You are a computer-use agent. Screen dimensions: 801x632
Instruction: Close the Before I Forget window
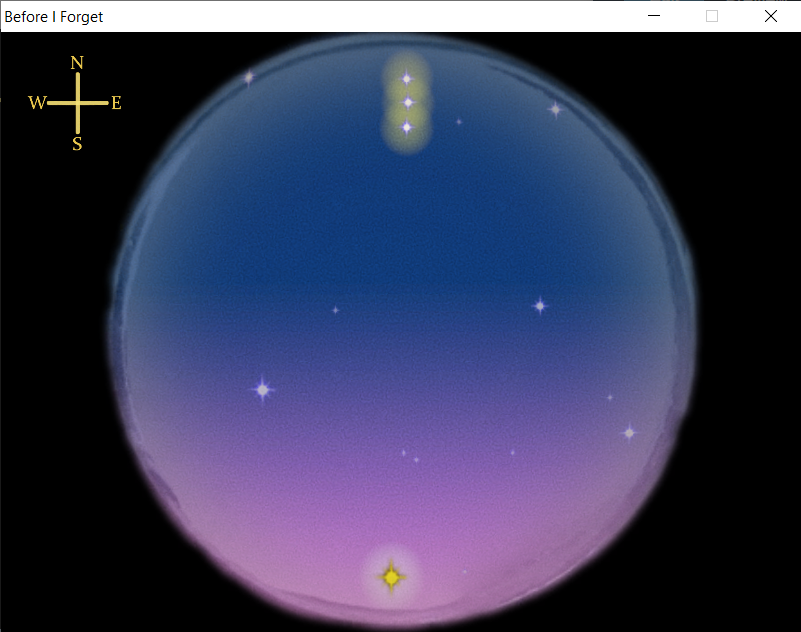click(x=771, y=16)
